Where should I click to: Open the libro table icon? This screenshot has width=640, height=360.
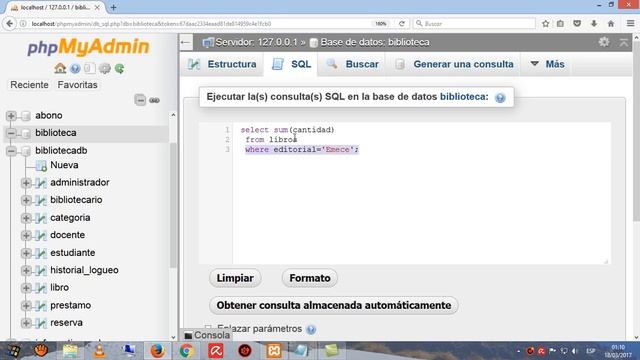point(41,288)
